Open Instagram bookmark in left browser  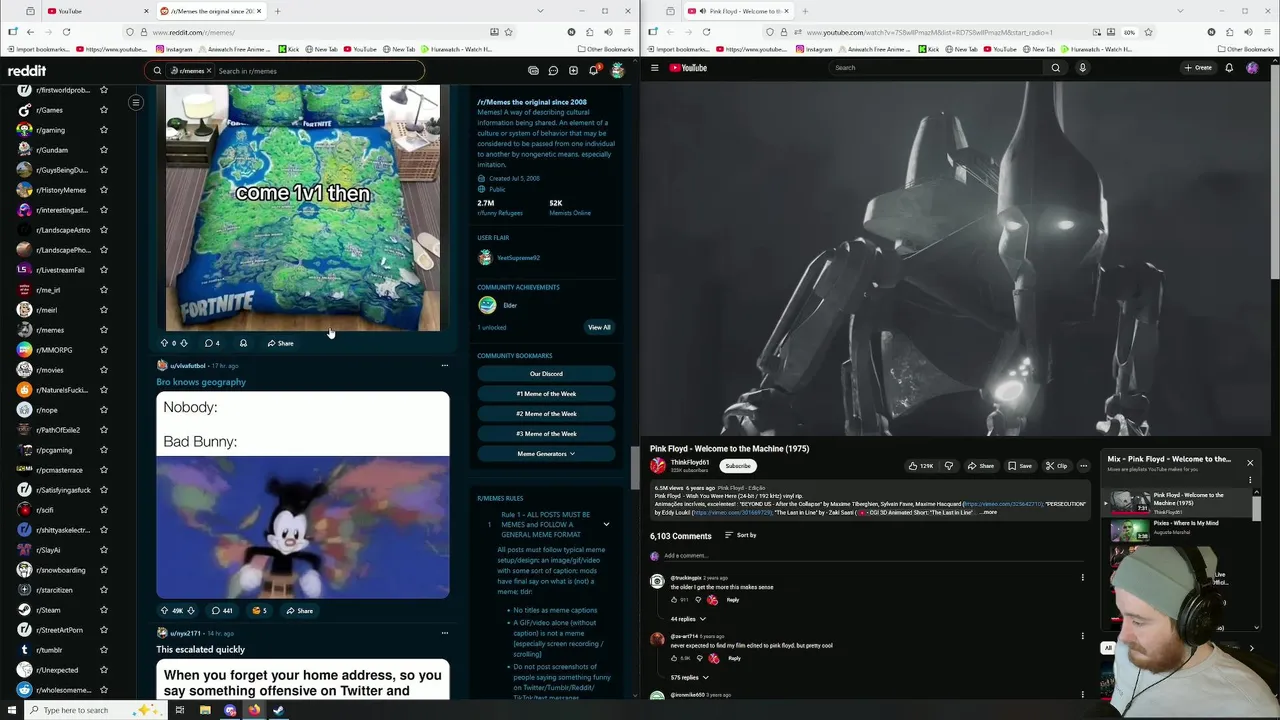[174, 49]
